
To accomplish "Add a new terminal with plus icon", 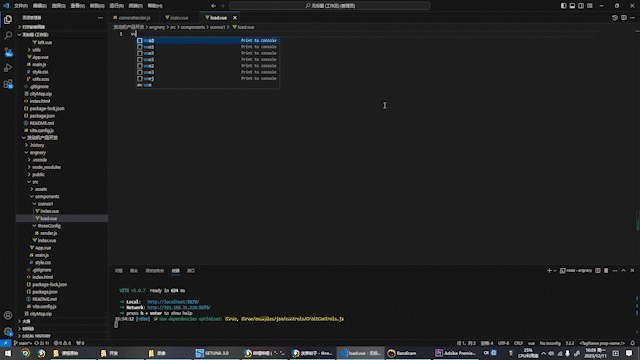I will 549,271.
